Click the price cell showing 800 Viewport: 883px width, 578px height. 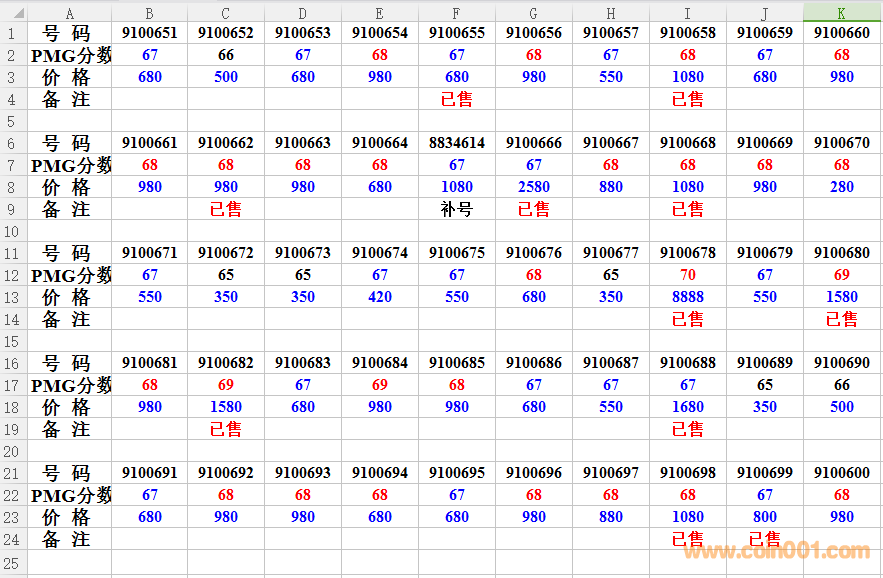click(765, 517)
